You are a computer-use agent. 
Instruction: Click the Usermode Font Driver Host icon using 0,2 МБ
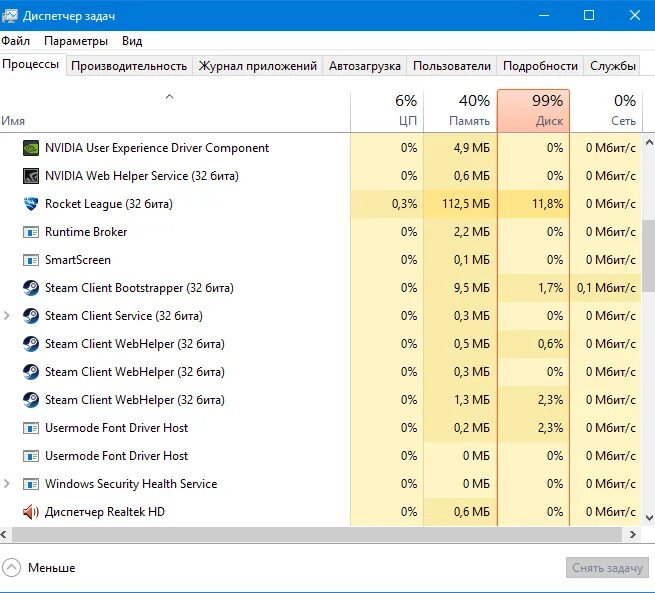(31, 428)
